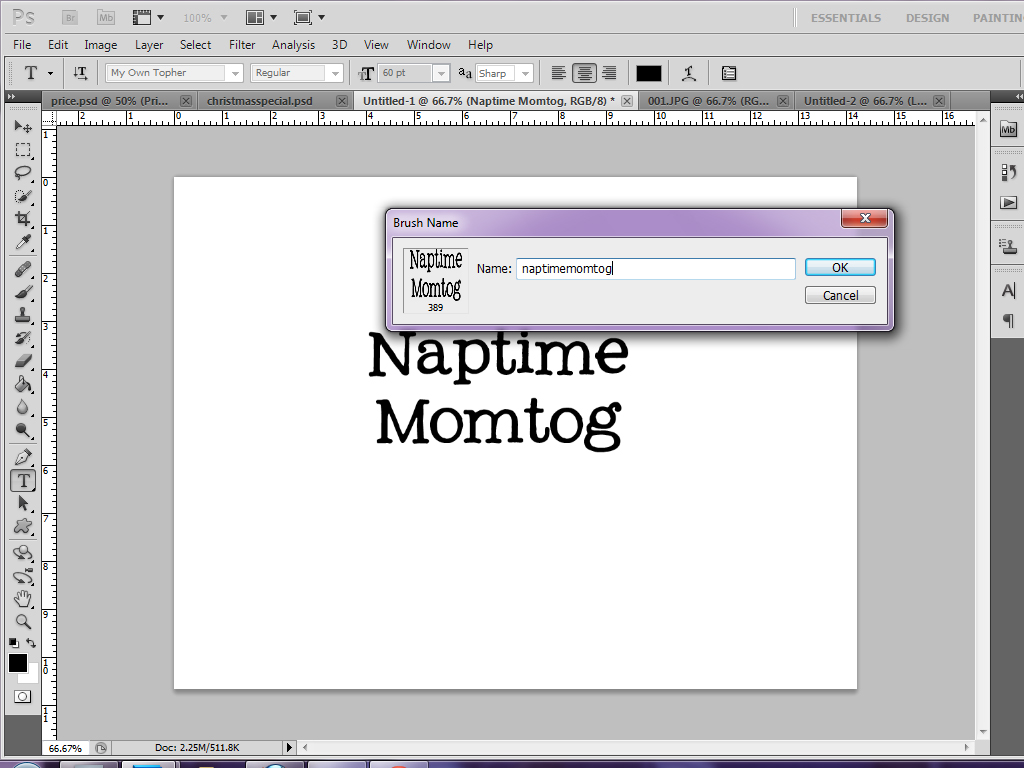Screen dimensions: 1024x768
Task: Launch Bridge from the application bar
Action: [x=70, y=18]
